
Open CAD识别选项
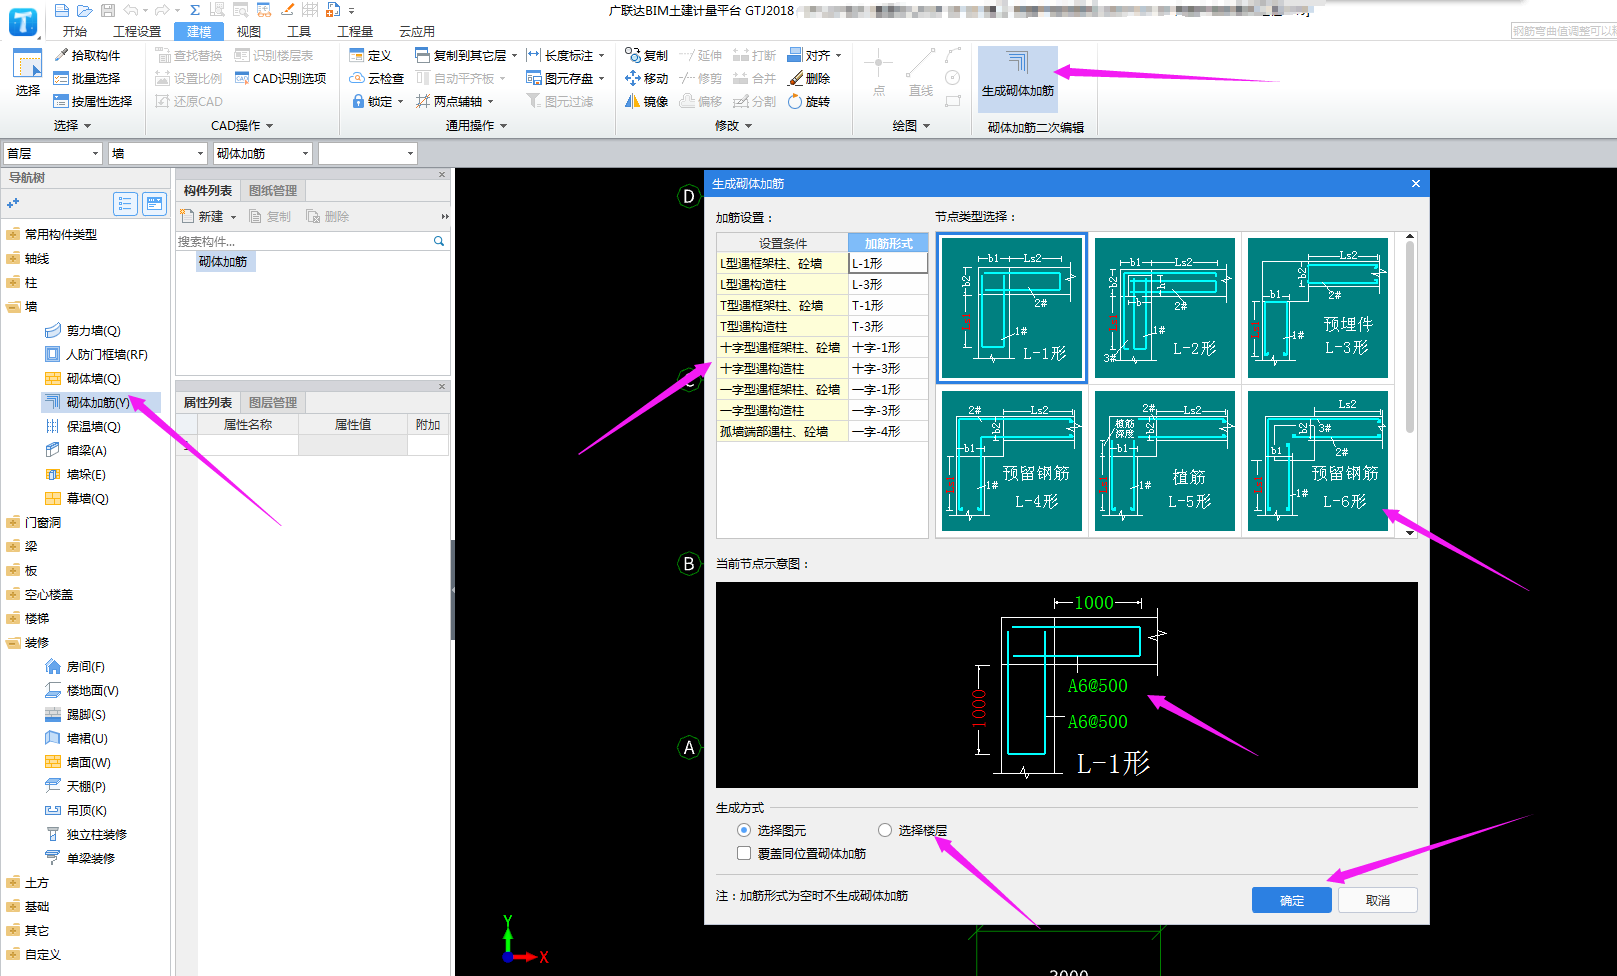point(281,78)
